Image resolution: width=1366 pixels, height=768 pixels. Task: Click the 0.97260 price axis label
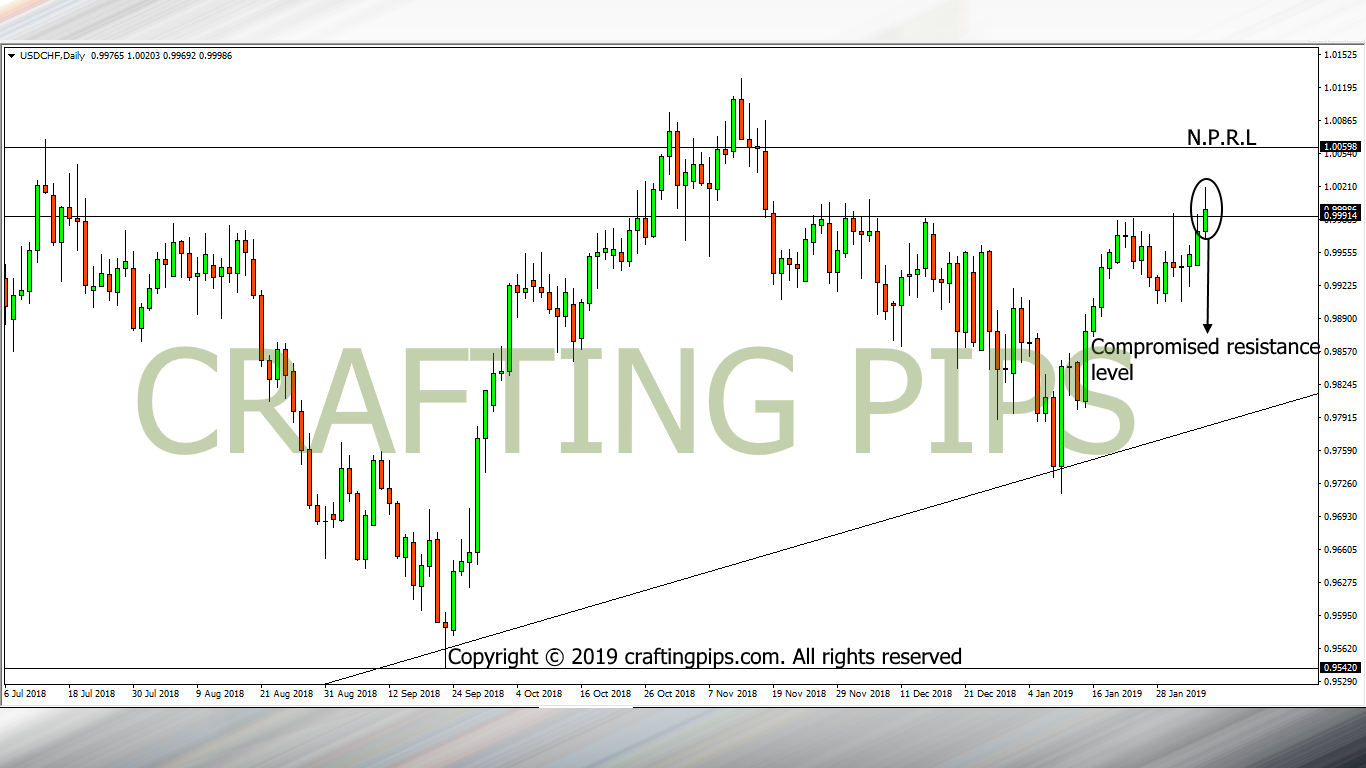1339,484
